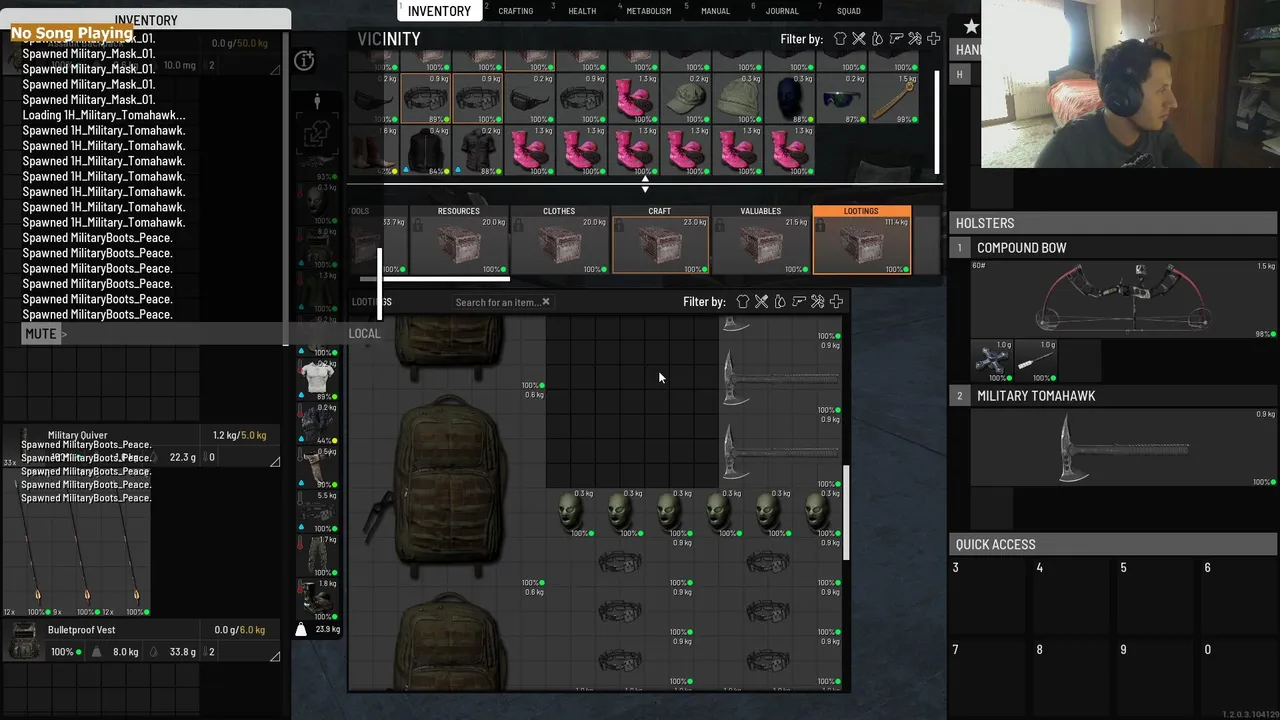1280x720 pixels.
Task: Select the wooden stick item in Vicinity
Action: [894, 99]
